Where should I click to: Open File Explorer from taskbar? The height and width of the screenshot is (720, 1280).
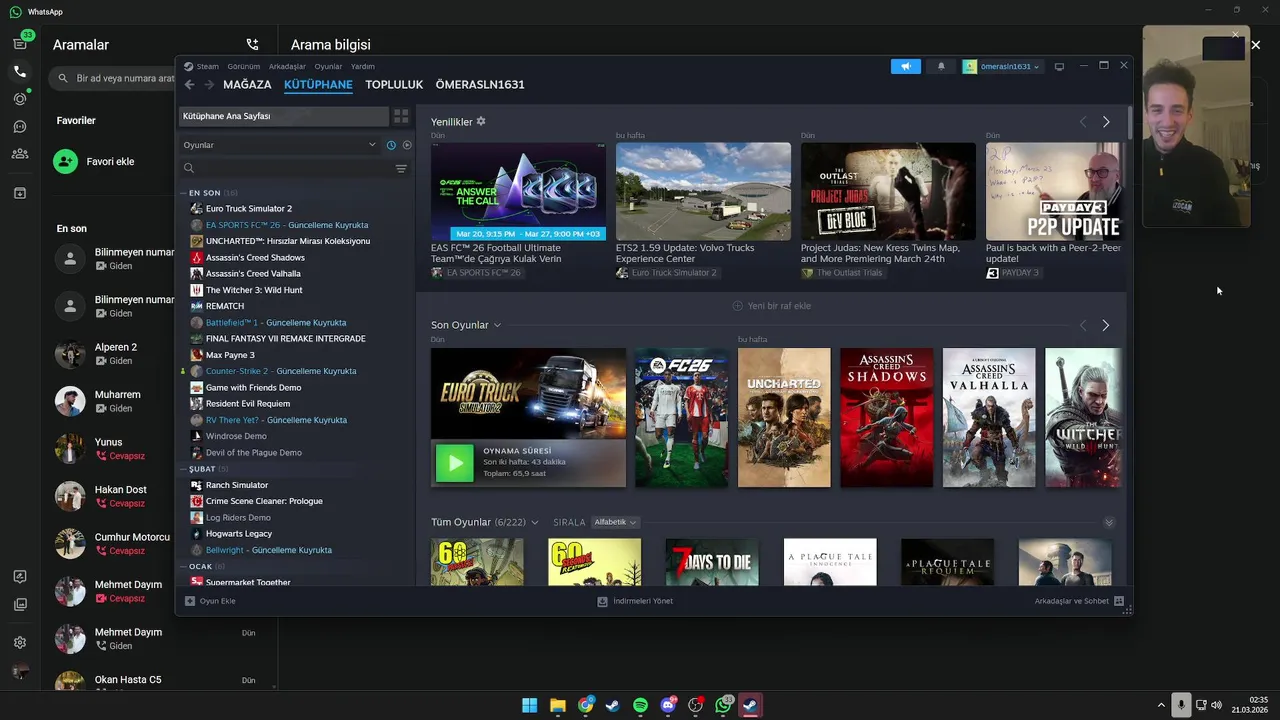pyautogui.click(x=558, y=705)
